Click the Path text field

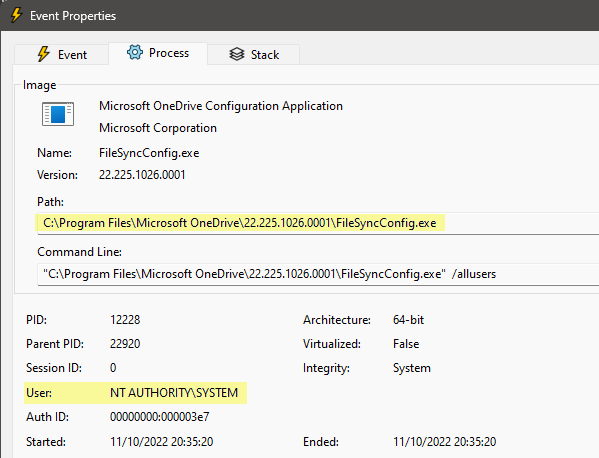(318, 223)
